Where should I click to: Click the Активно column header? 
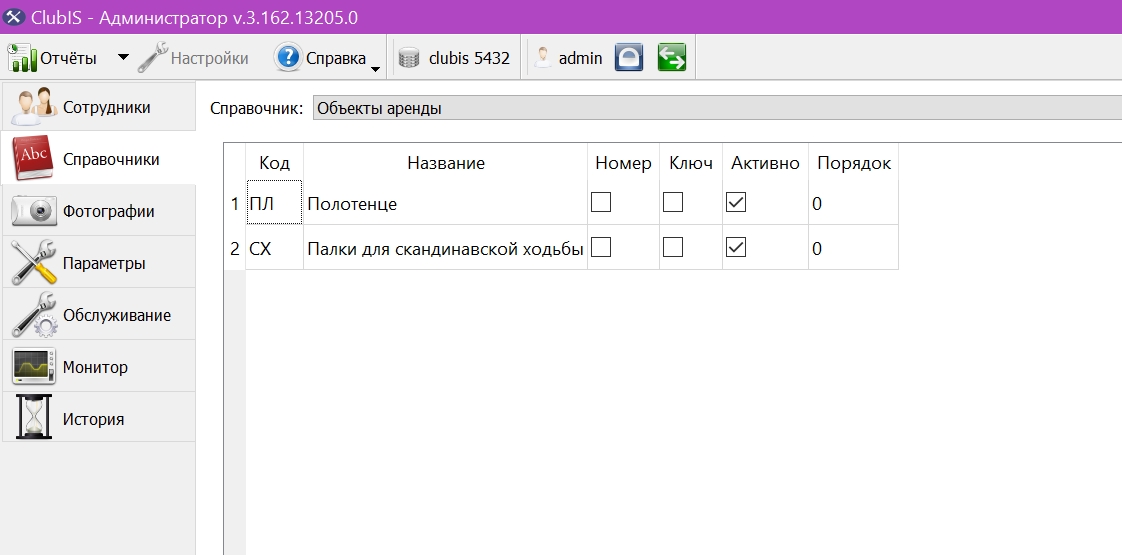coord(765,163)
